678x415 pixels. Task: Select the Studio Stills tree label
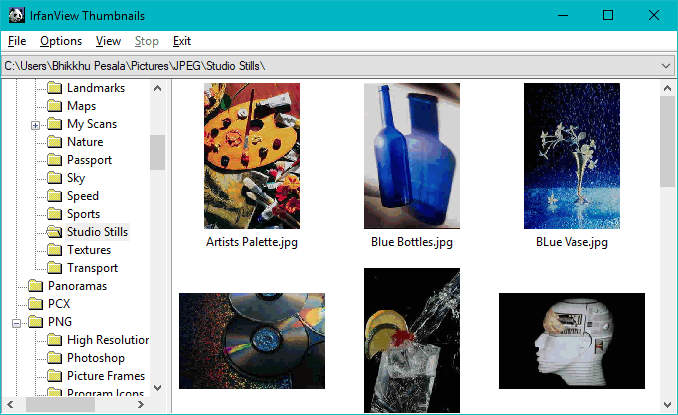click(x=98, y=232)
